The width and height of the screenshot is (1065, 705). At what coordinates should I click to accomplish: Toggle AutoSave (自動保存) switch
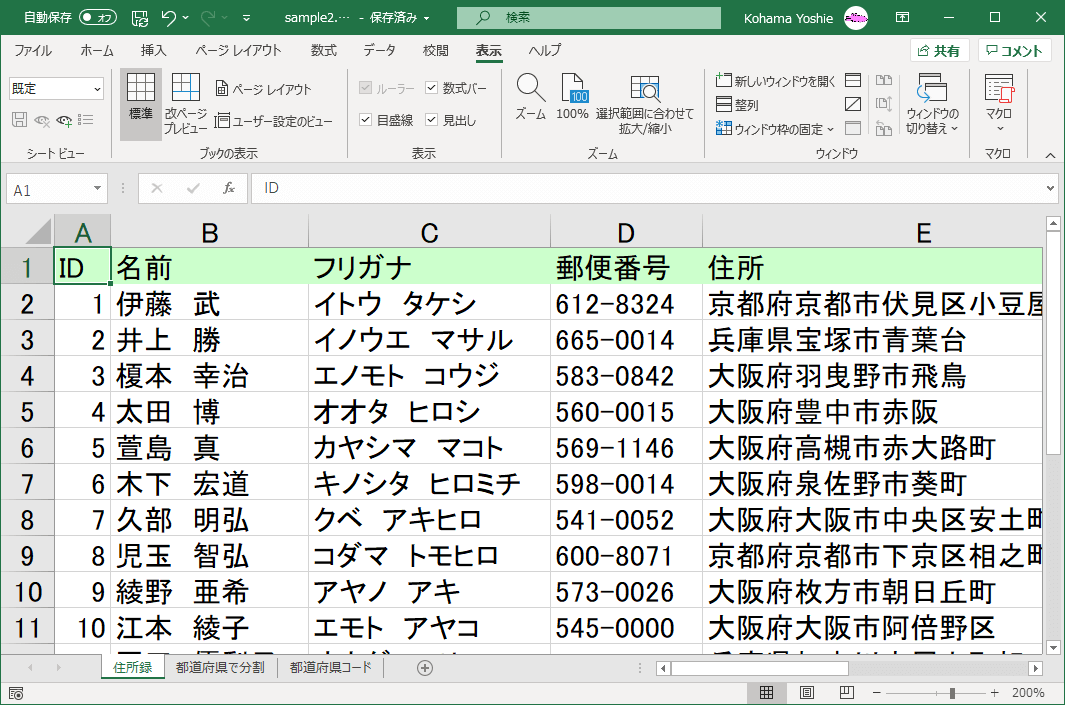pyautogui.click(x=98, y=18)
